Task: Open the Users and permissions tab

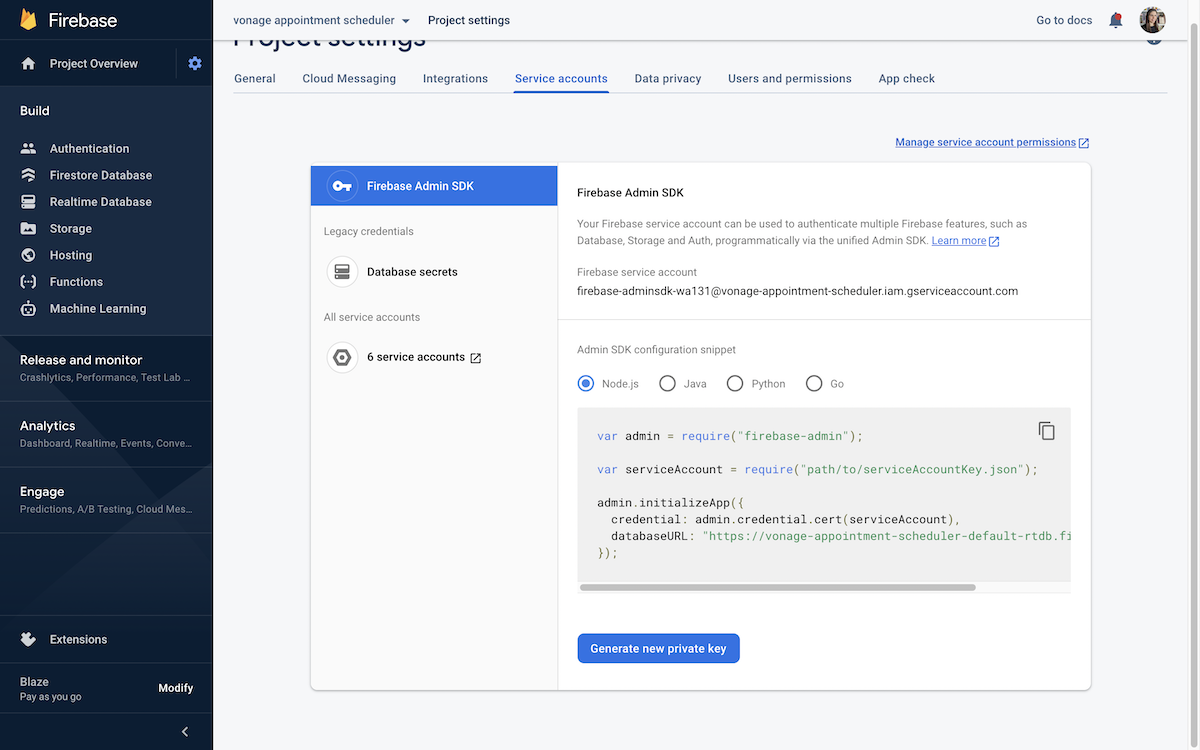Action: 790,78
